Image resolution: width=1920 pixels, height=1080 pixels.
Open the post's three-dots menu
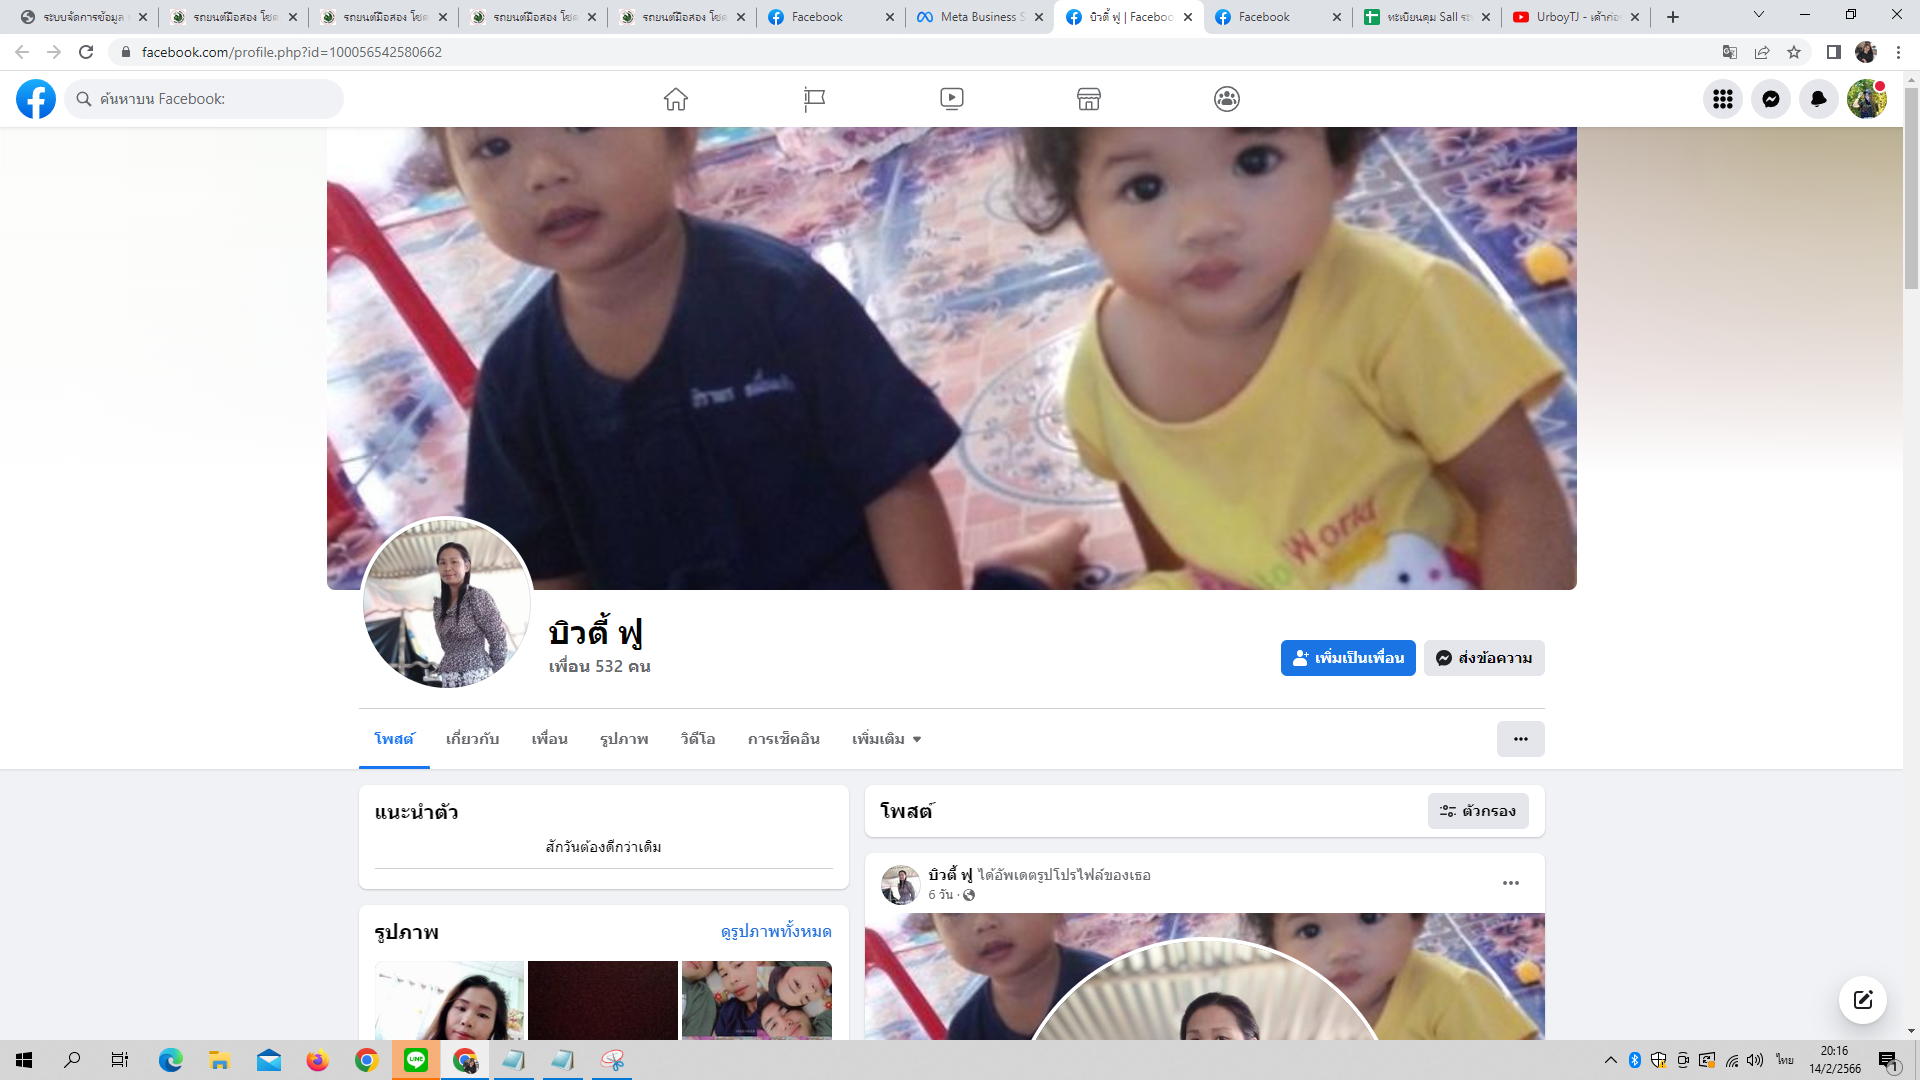1511,883
